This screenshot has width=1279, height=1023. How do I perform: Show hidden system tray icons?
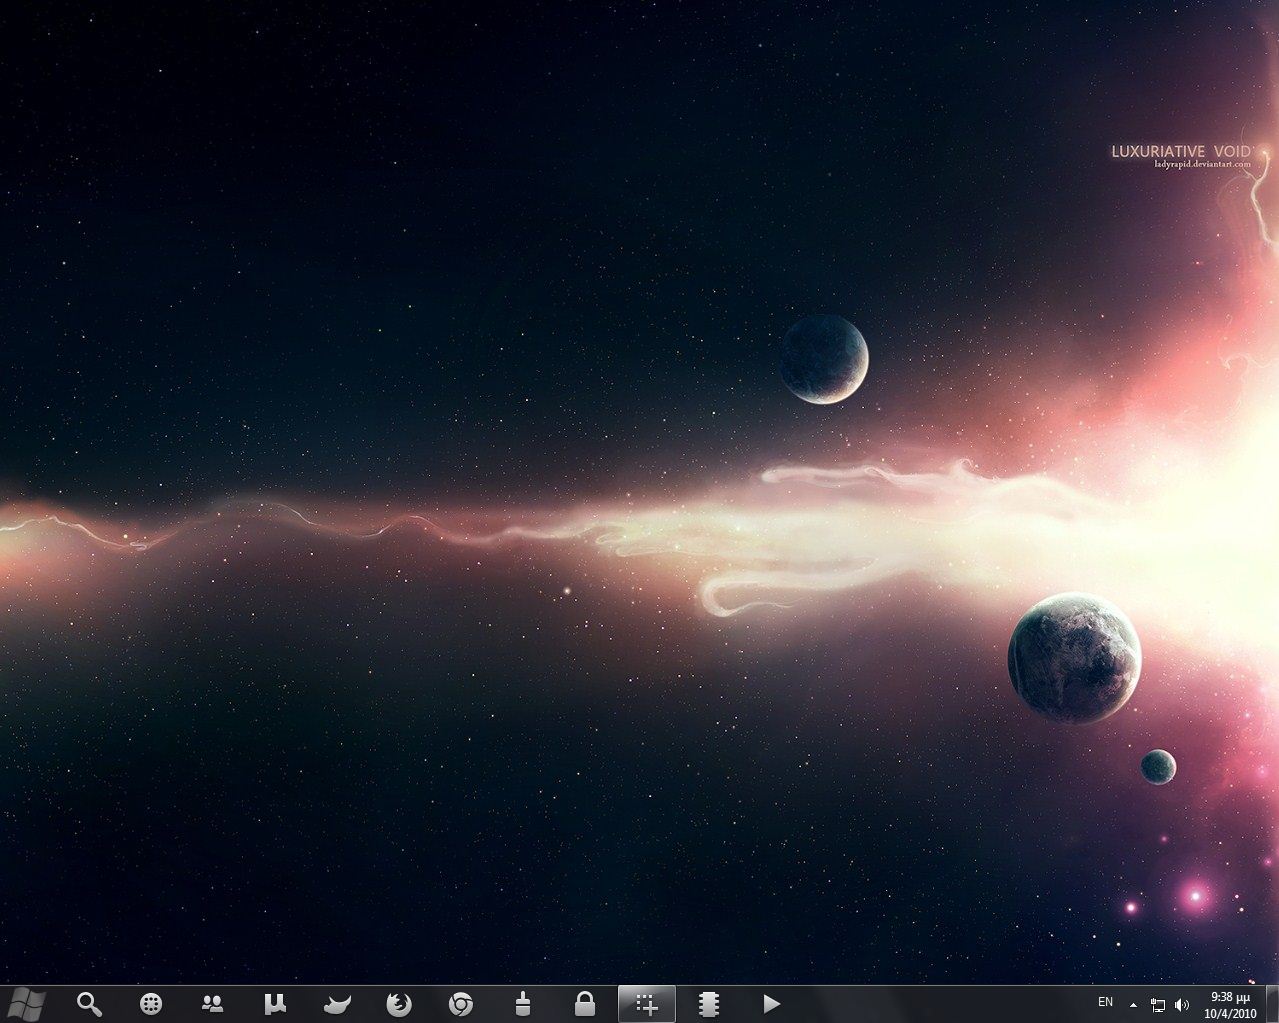(x=1133, y=1004)
